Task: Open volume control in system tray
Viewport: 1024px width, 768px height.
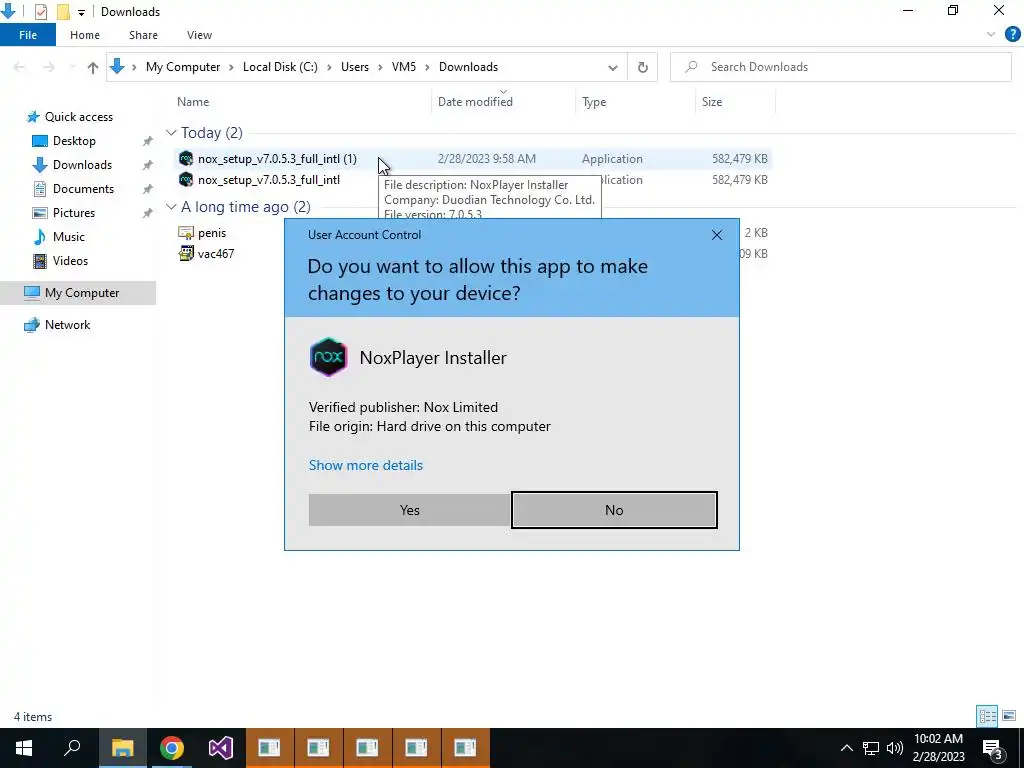Action: pos(895,748)
